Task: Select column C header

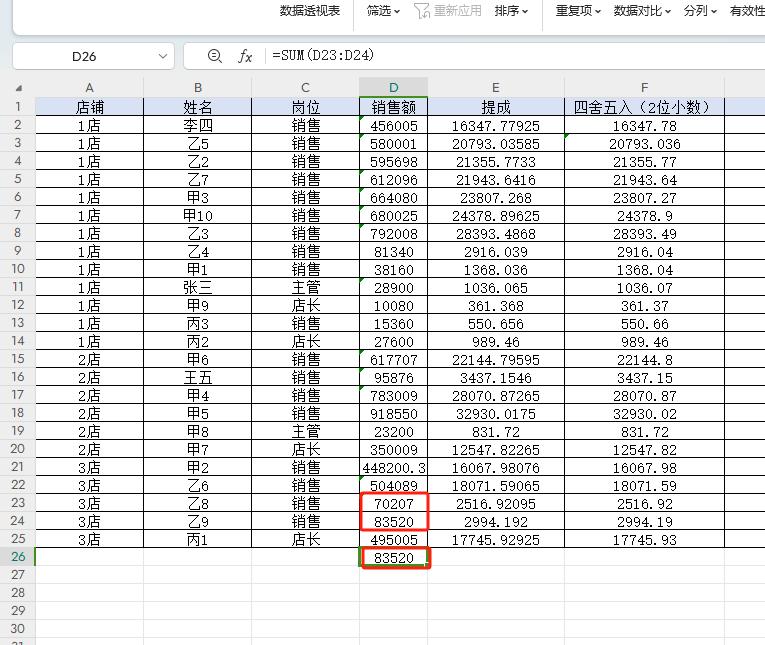Action: tap(305, 88)
